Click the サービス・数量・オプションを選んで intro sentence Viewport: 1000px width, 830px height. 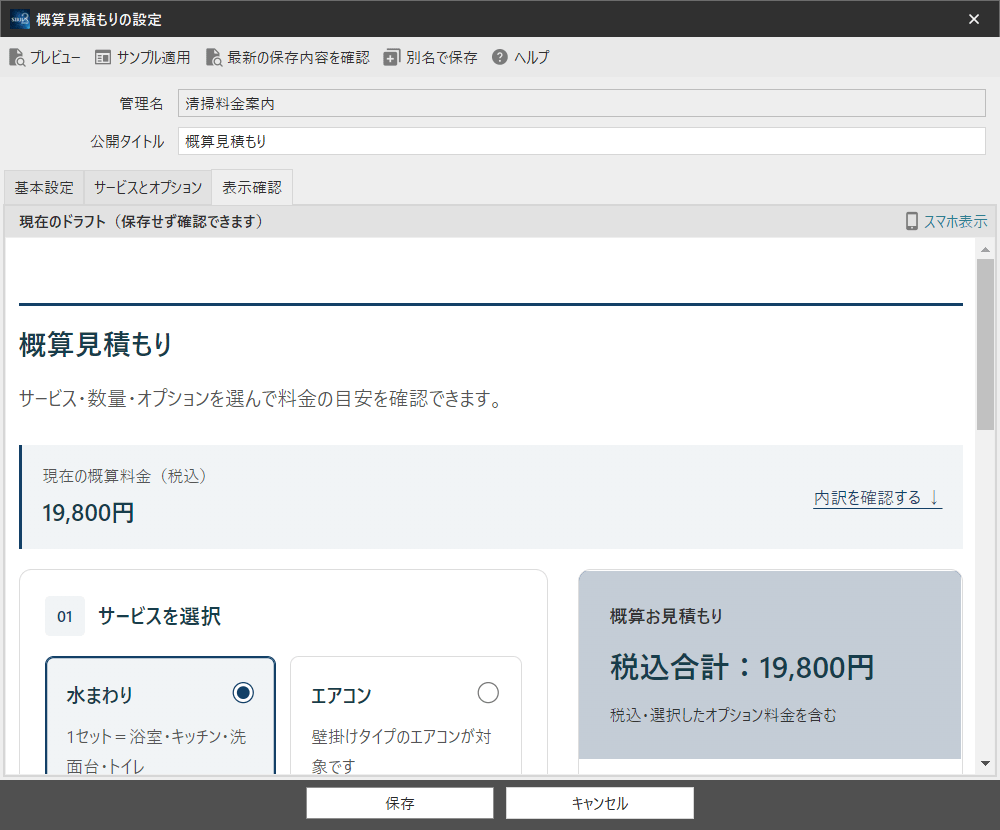coord(261,399)
